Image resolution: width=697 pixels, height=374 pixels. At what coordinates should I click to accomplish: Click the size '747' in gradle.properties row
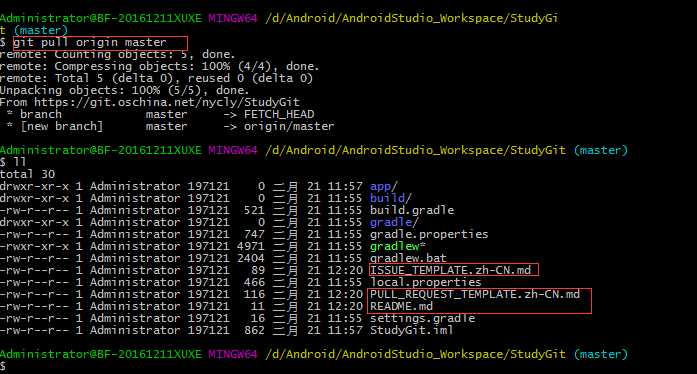click(x=254, y=234)
